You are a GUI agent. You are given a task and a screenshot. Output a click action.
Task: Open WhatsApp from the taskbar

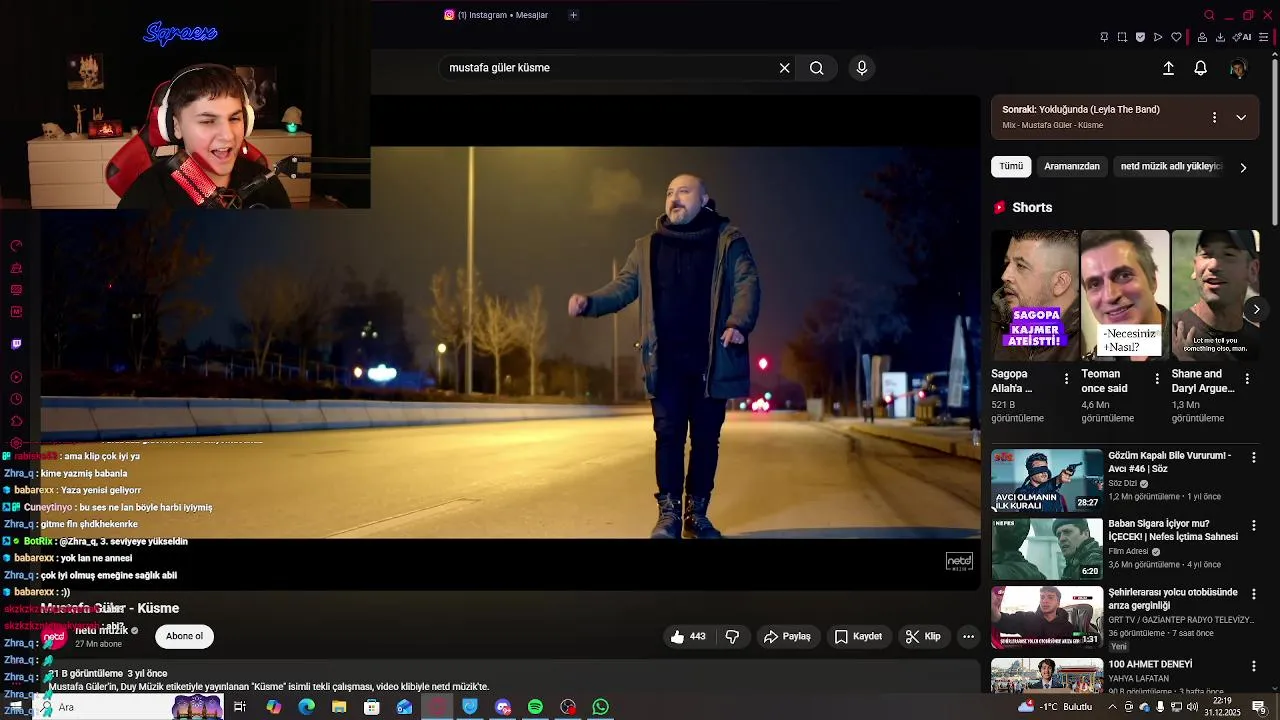(x=601, y=707)
